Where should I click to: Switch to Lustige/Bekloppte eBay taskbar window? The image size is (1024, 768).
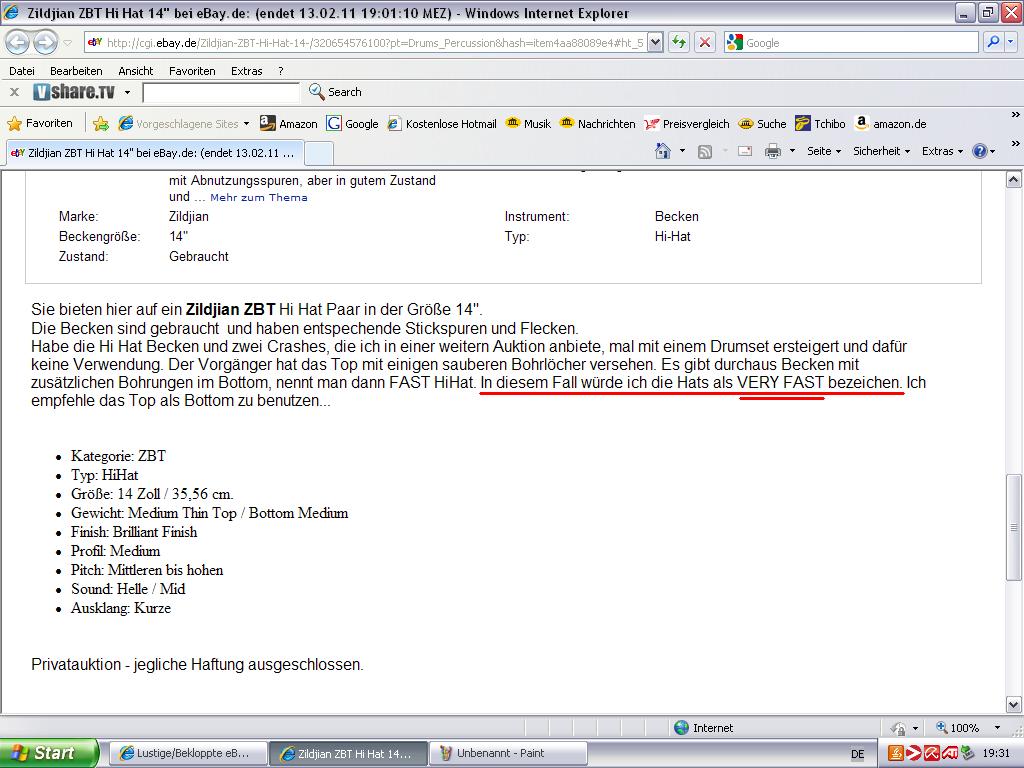coord(187,753)
